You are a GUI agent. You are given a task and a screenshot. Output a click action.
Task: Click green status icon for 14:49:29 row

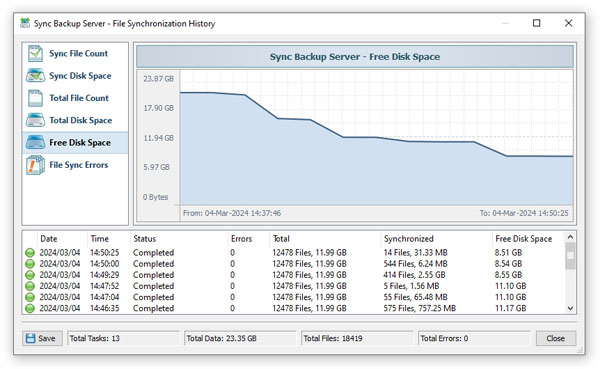coord(30,275)
